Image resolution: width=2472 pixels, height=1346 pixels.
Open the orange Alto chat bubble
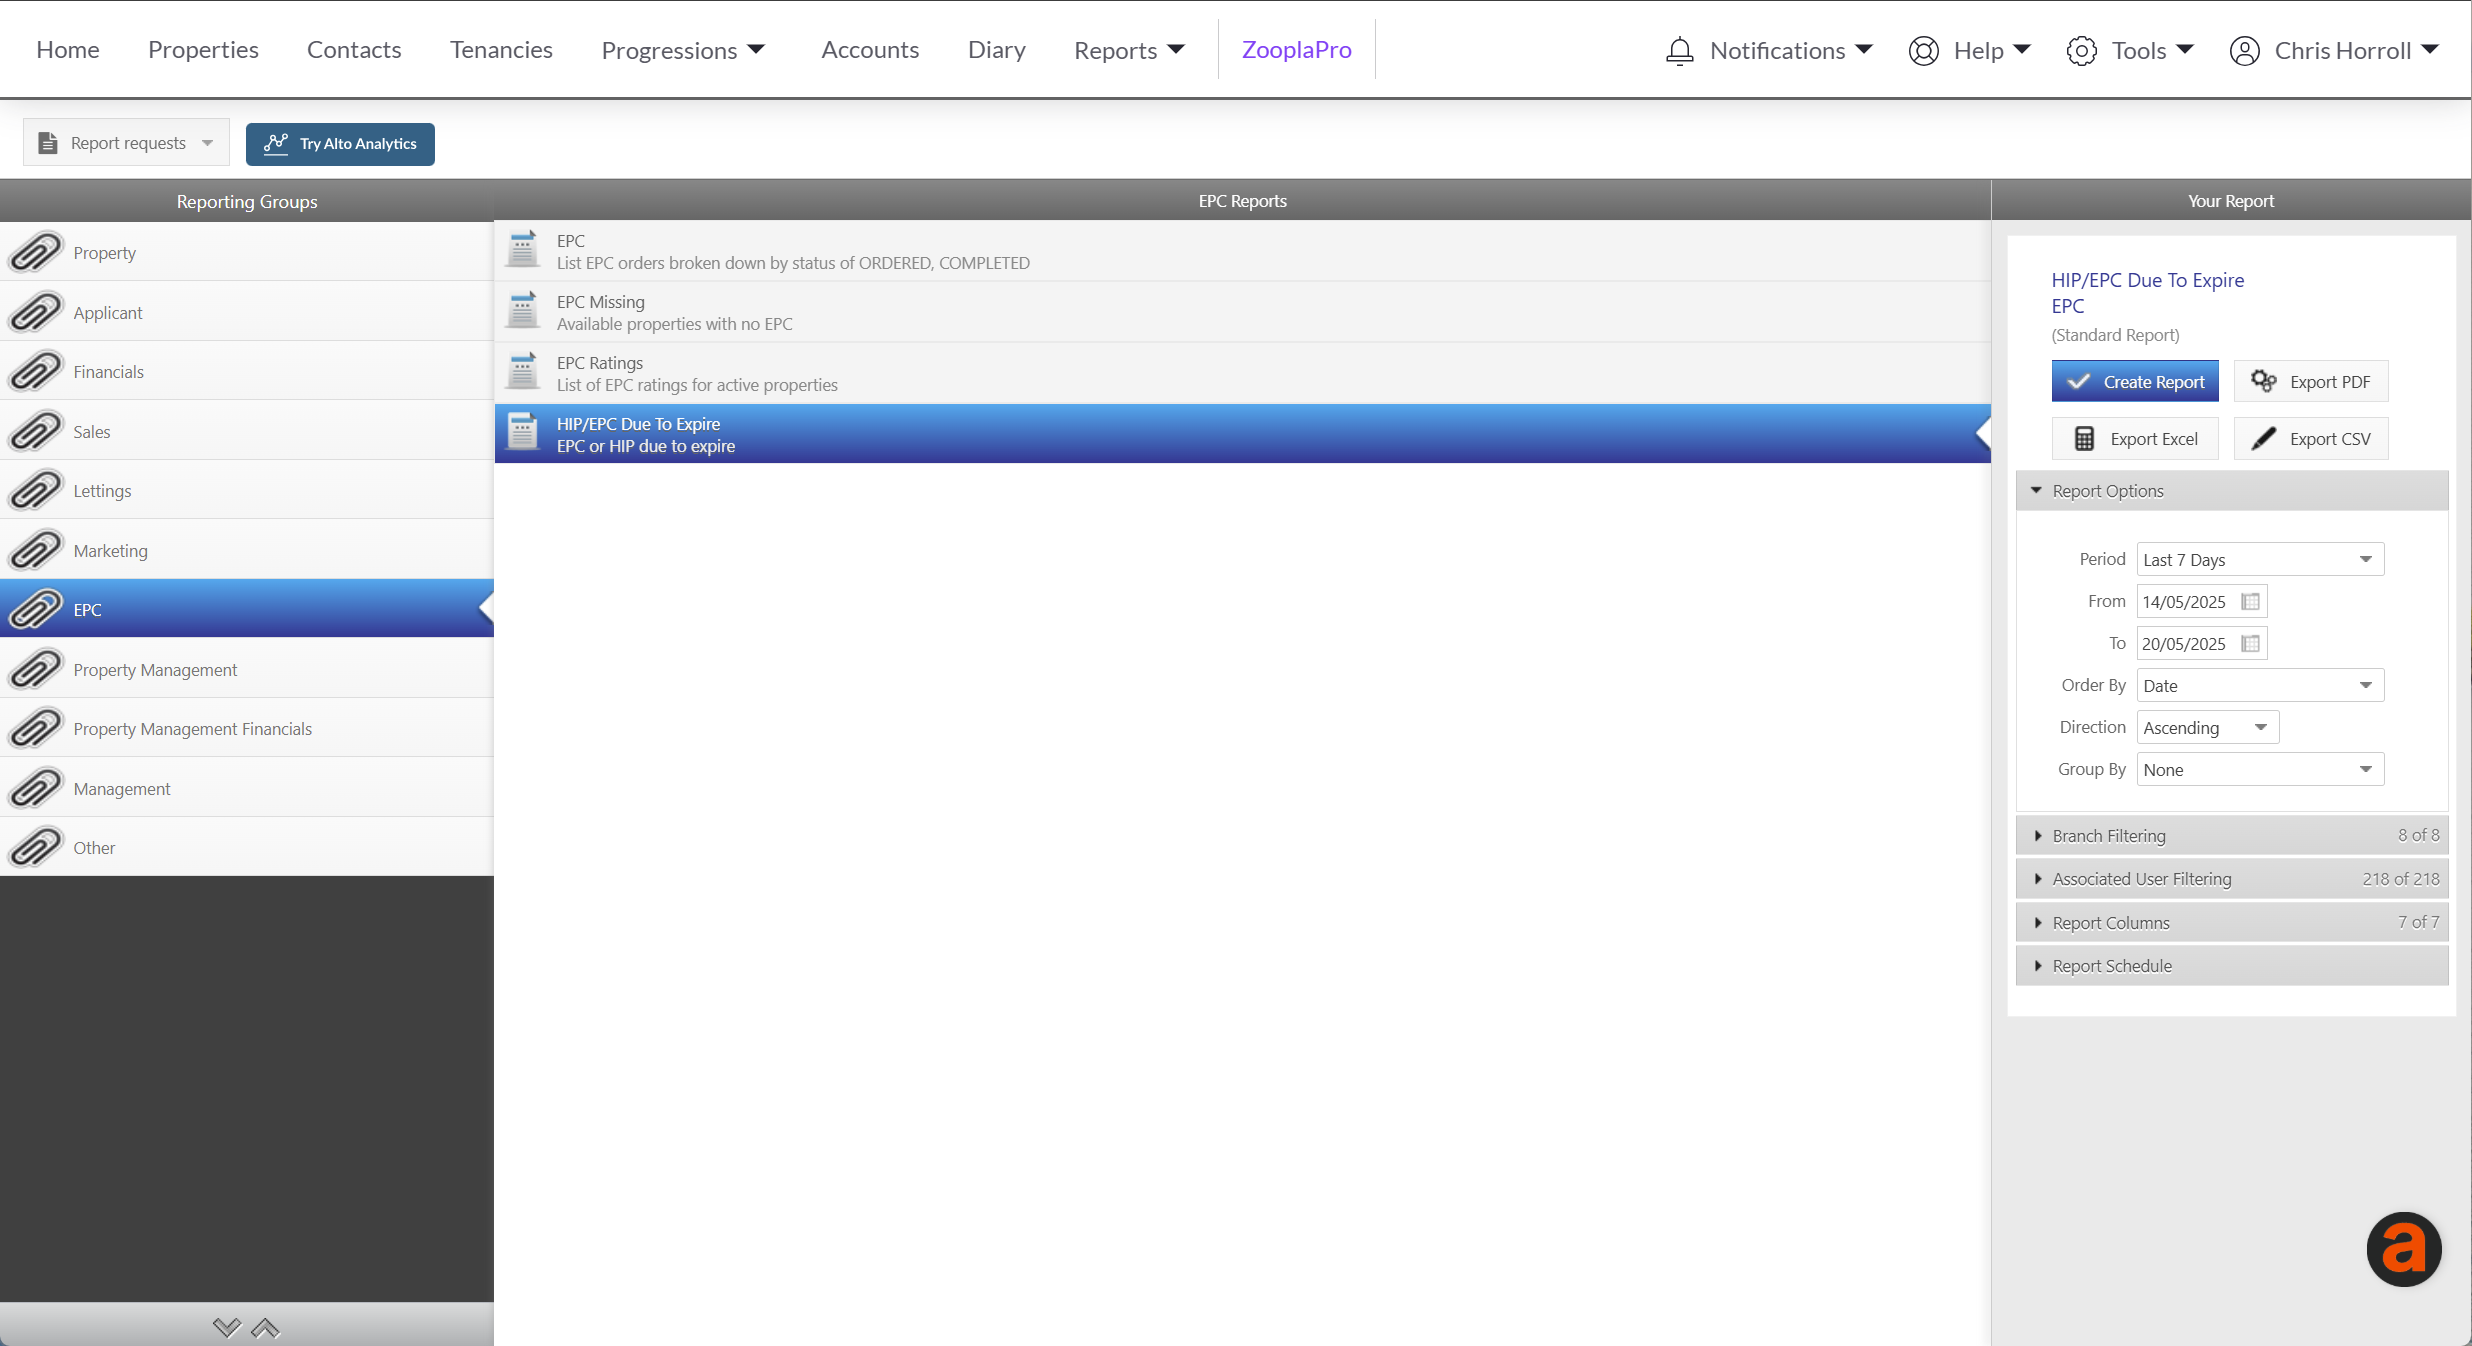pos(2403,1249)
